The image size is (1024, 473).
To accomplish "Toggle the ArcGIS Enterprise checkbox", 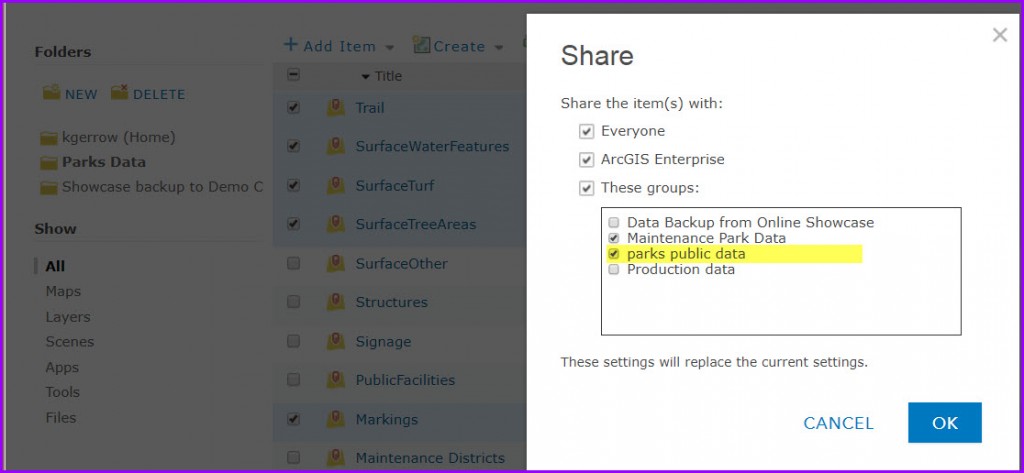I will coord(587,159).
